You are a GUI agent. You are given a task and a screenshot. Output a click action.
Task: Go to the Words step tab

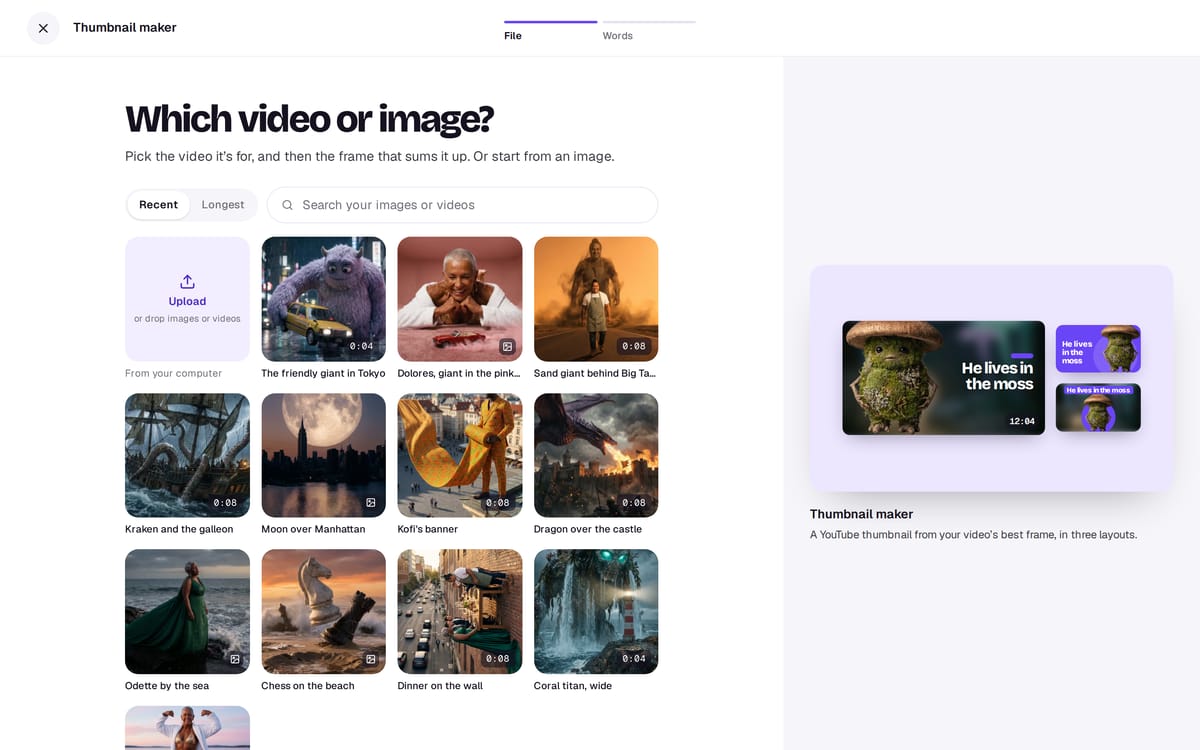649,30
